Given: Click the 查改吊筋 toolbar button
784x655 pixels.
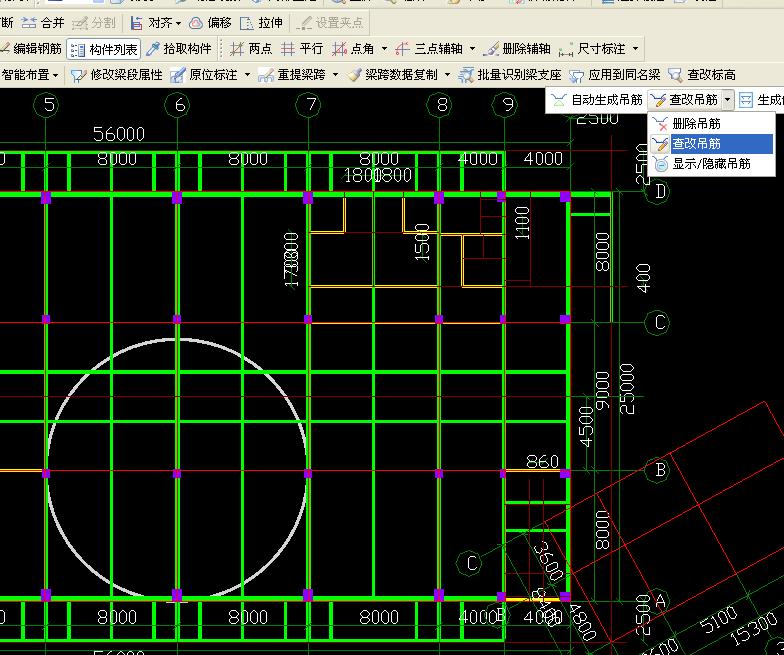Looking at the screenshot, I should coord(684,100).
